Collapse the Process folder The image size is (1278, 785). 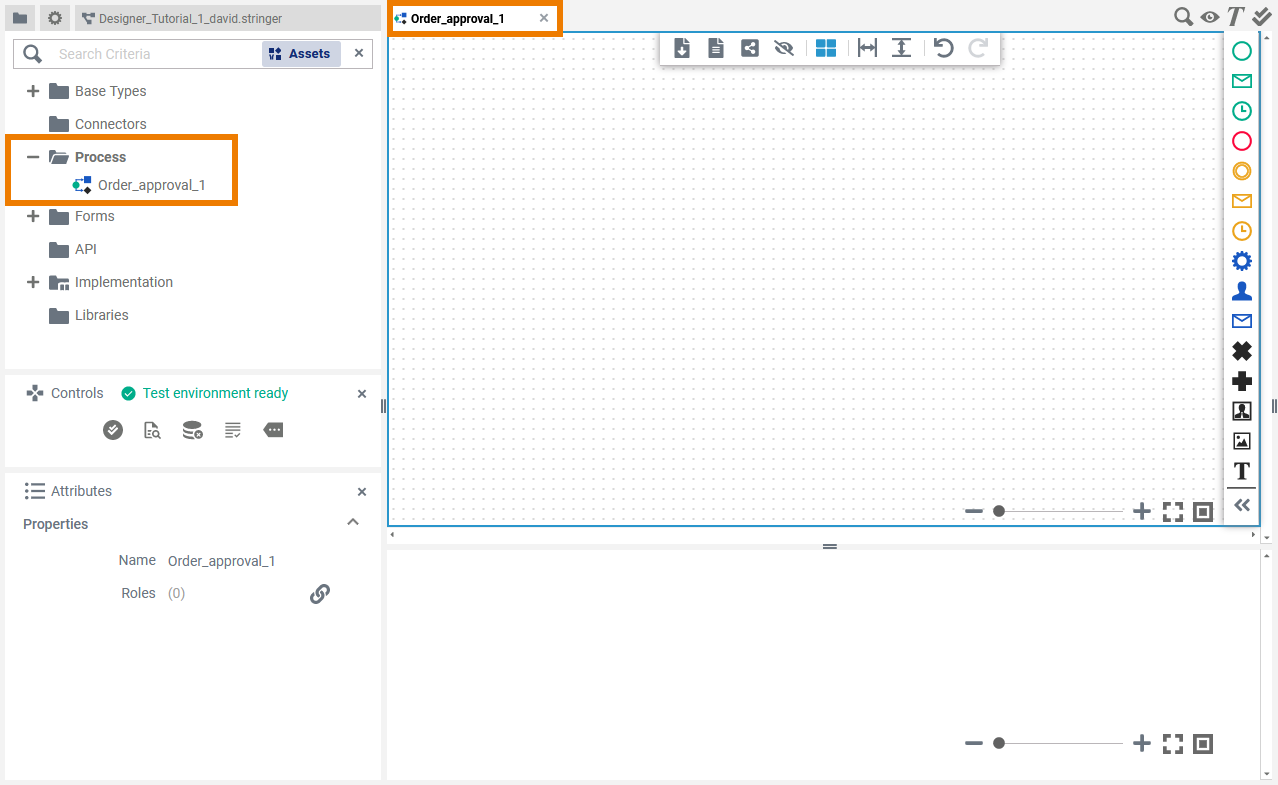tap(33, 157)
